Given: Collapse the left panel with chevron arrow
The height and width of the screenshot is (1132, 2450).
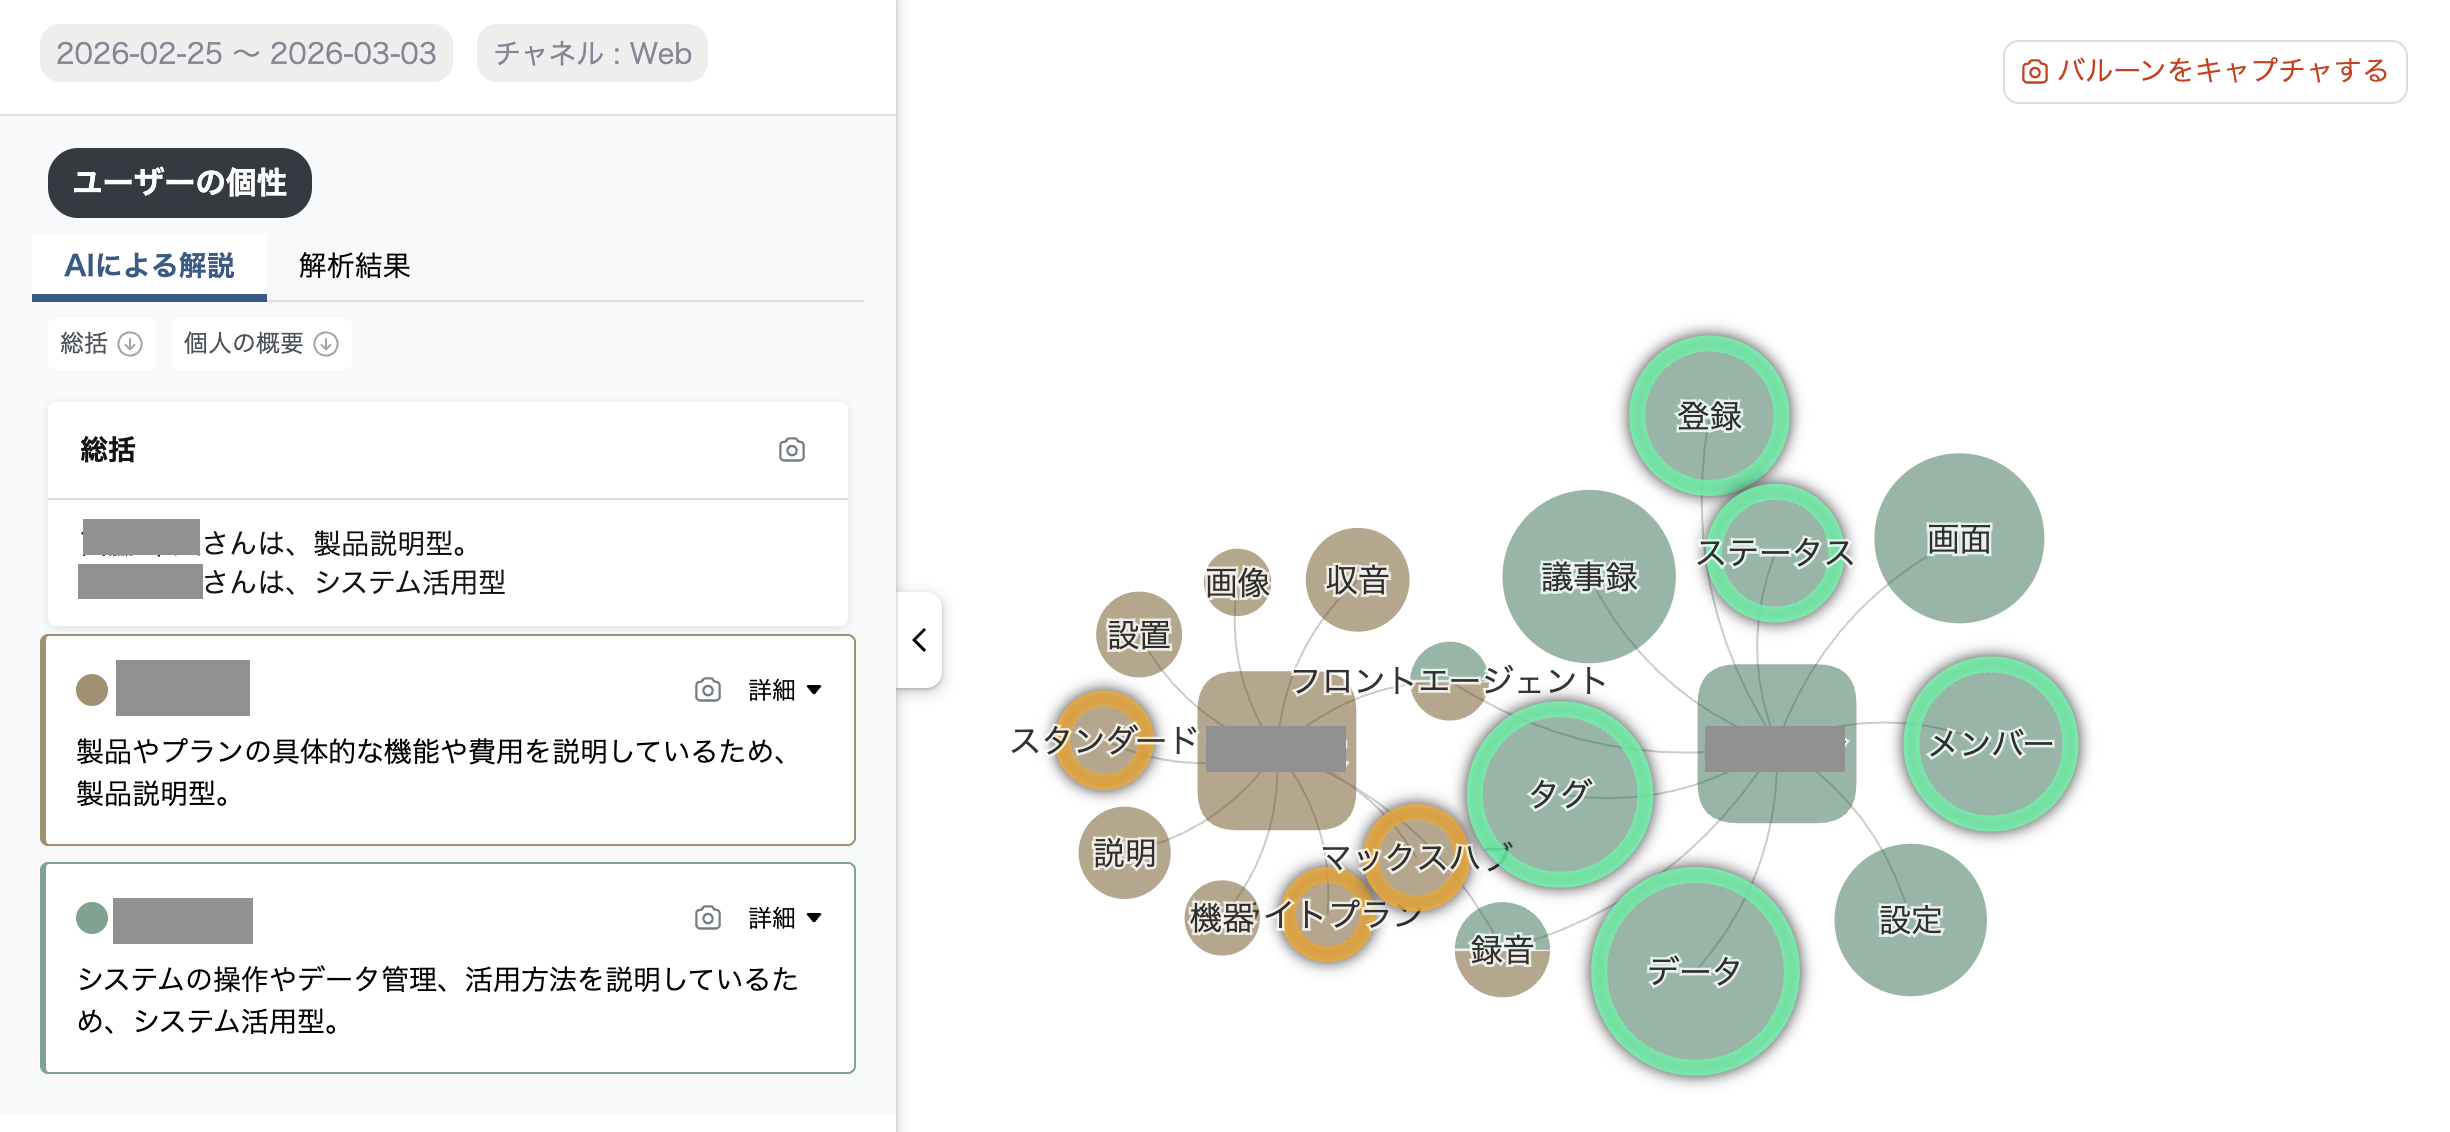Looking at the screenshot, I should 919,640.
